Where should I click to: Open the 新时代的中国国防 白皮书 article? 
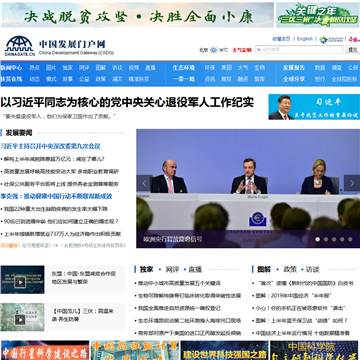(x=306, y=283)
